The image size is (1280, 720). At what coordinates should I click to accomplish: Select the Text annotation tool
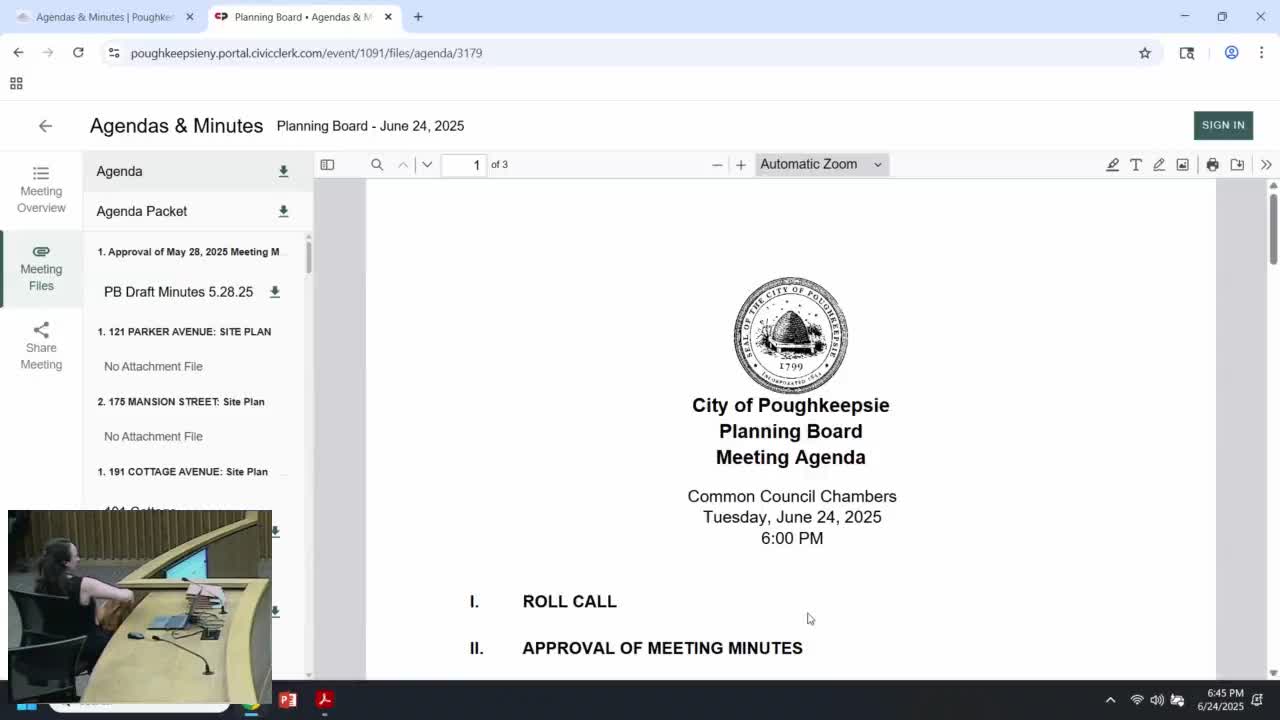pyautogui.click(x=1136, y=164)
